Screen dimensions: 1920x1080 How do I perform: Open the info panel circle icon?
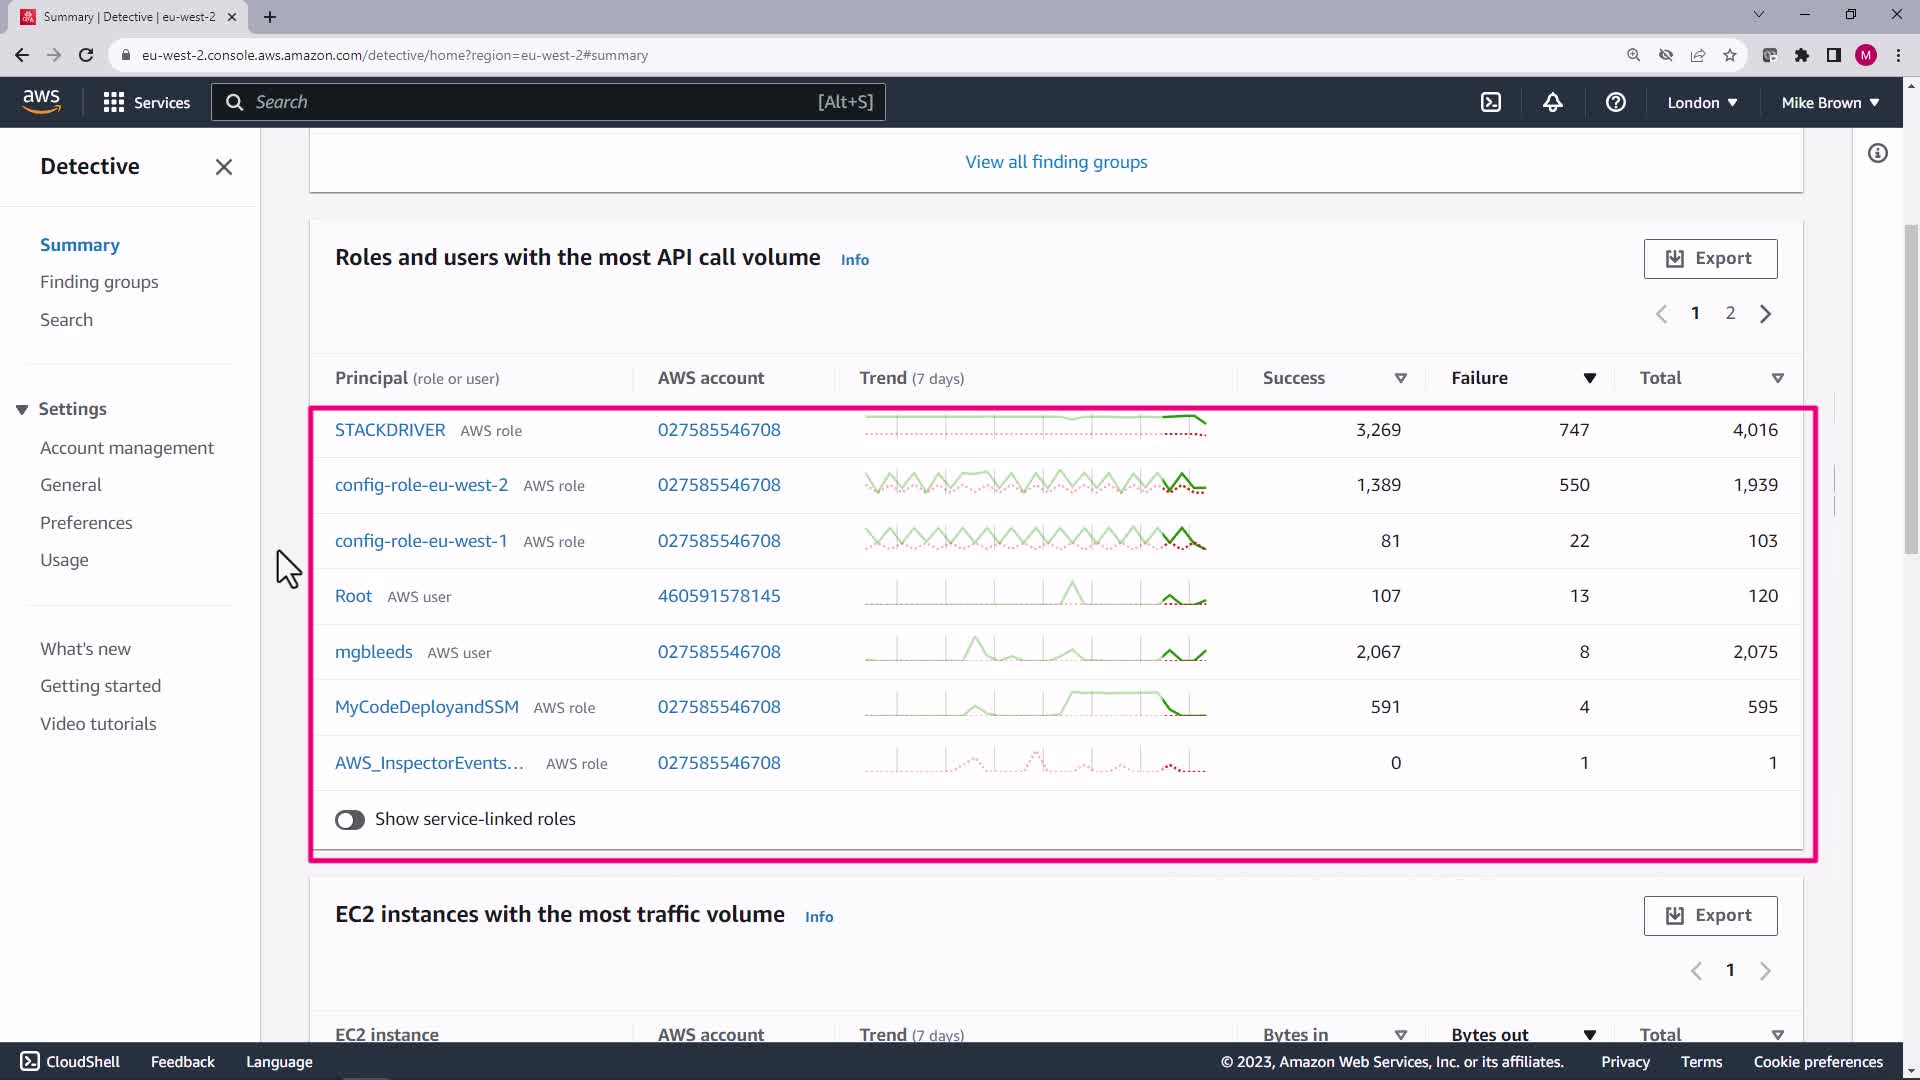pos(1877,153)
